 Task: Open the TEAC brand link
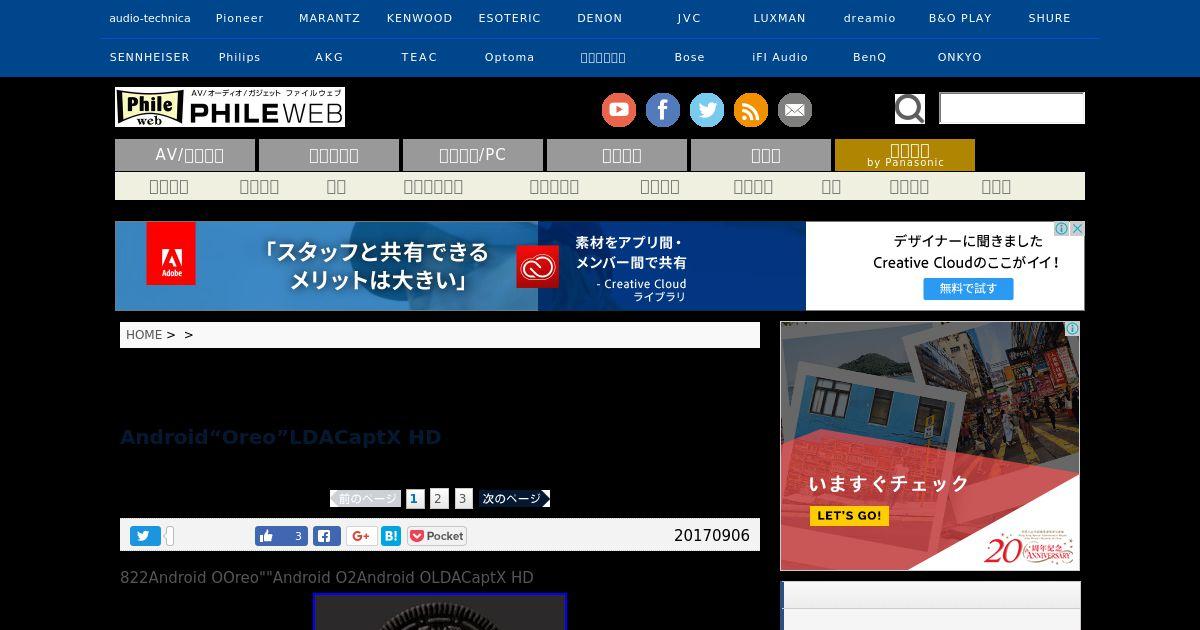coord(420,57)
